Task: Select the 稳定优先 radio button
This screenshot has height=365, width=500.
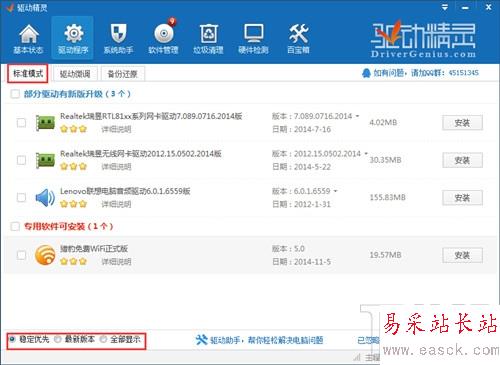Action: tap(12, 339)
